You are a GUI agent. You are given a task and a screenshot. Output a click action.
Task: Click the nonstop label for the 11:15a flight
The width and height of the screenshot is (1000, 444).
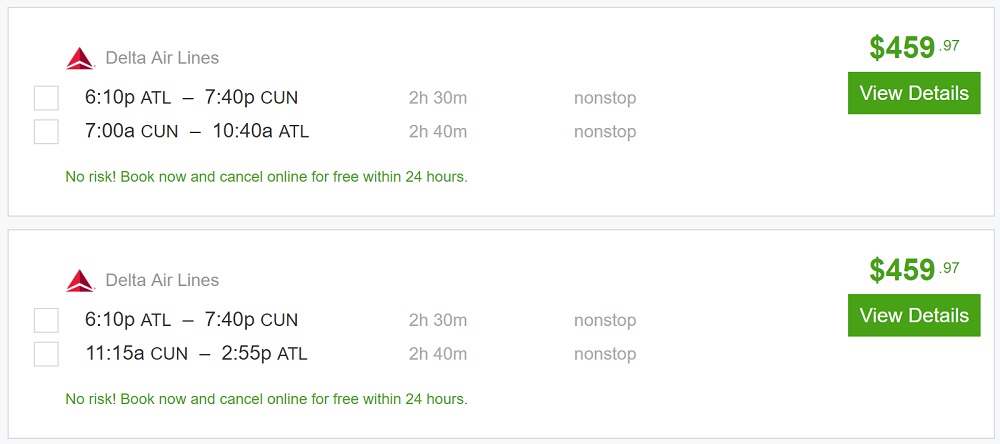[x=605, y=354]
